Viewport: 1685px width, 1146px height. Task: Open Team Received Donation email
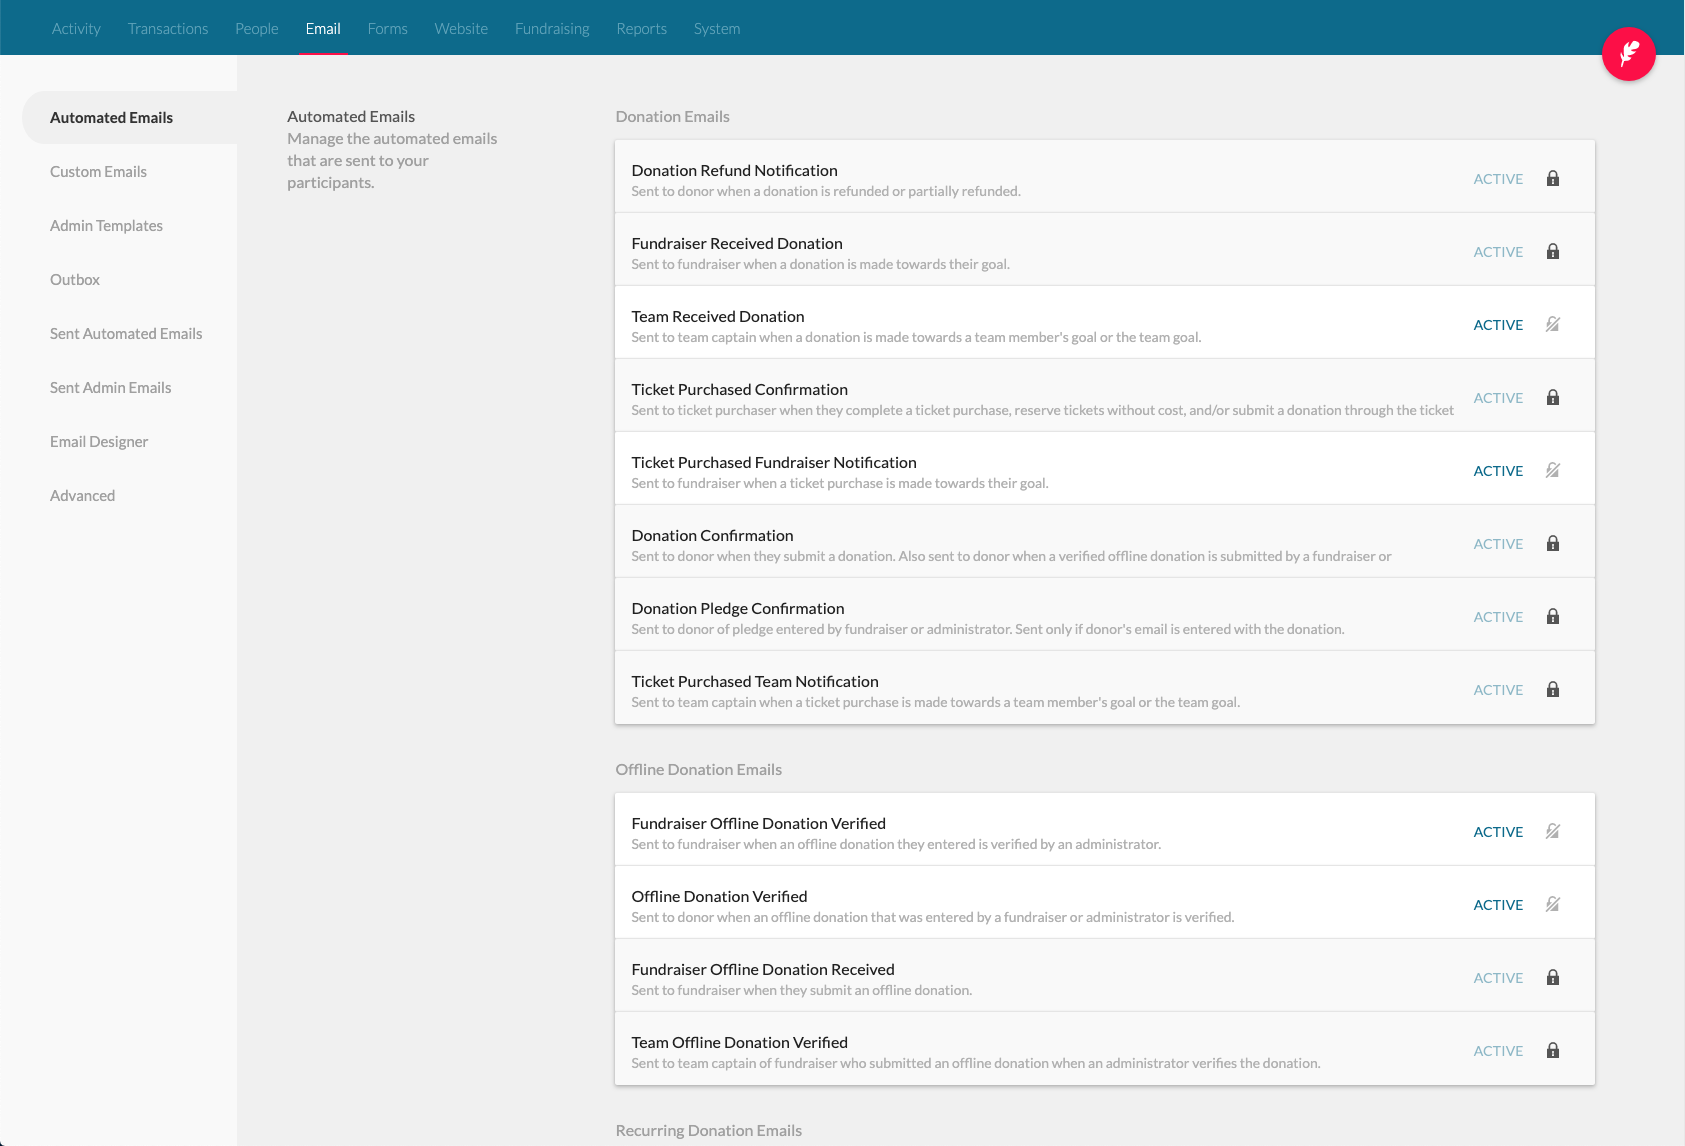(x=1104, y=322)
